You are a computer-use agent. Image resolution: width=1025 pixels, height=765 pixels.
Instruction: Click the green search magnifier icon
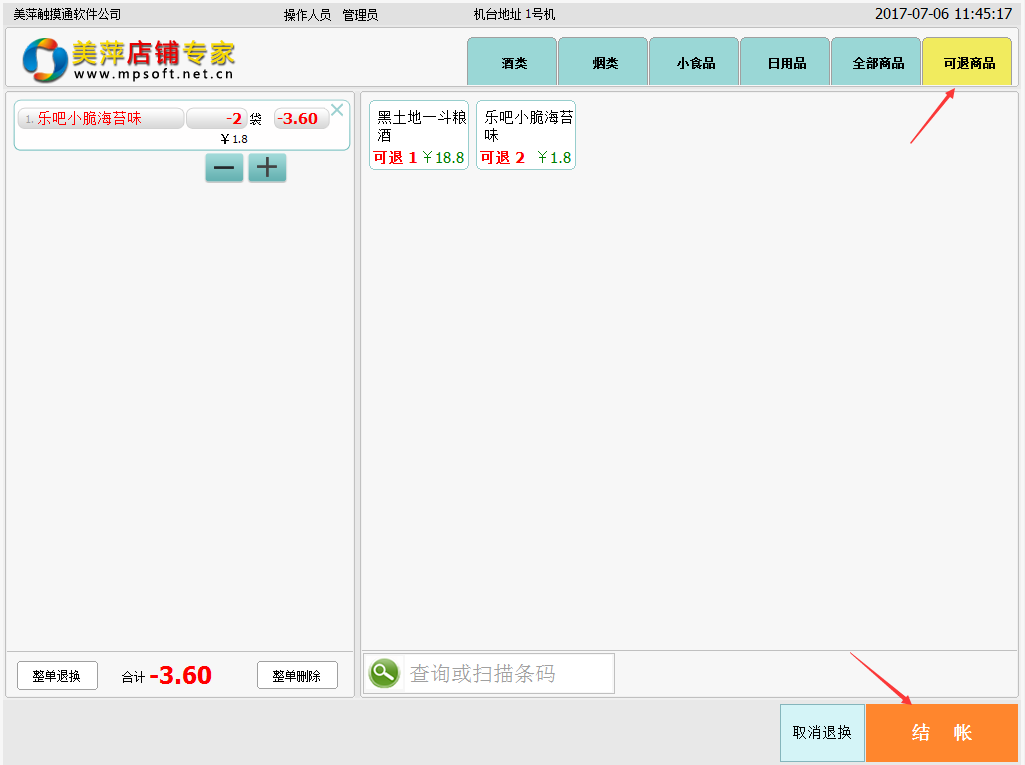(384, 674)
